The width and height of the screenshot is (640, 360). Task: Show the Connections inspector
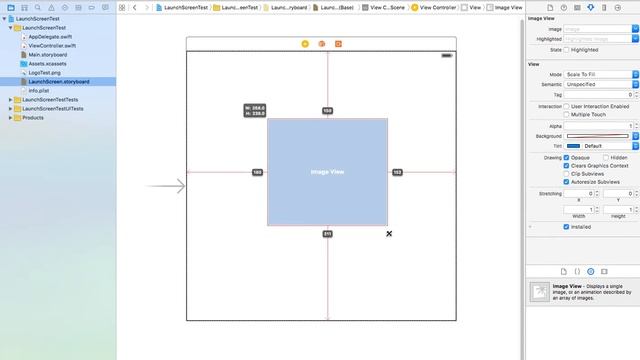pyautogui.click(x=618, y=7)
